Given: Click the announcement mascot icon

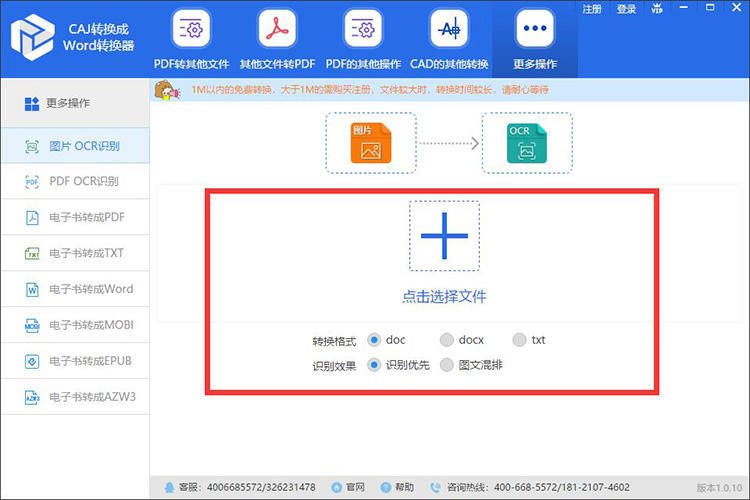Looking at the screenshot, I should (167, 90).
